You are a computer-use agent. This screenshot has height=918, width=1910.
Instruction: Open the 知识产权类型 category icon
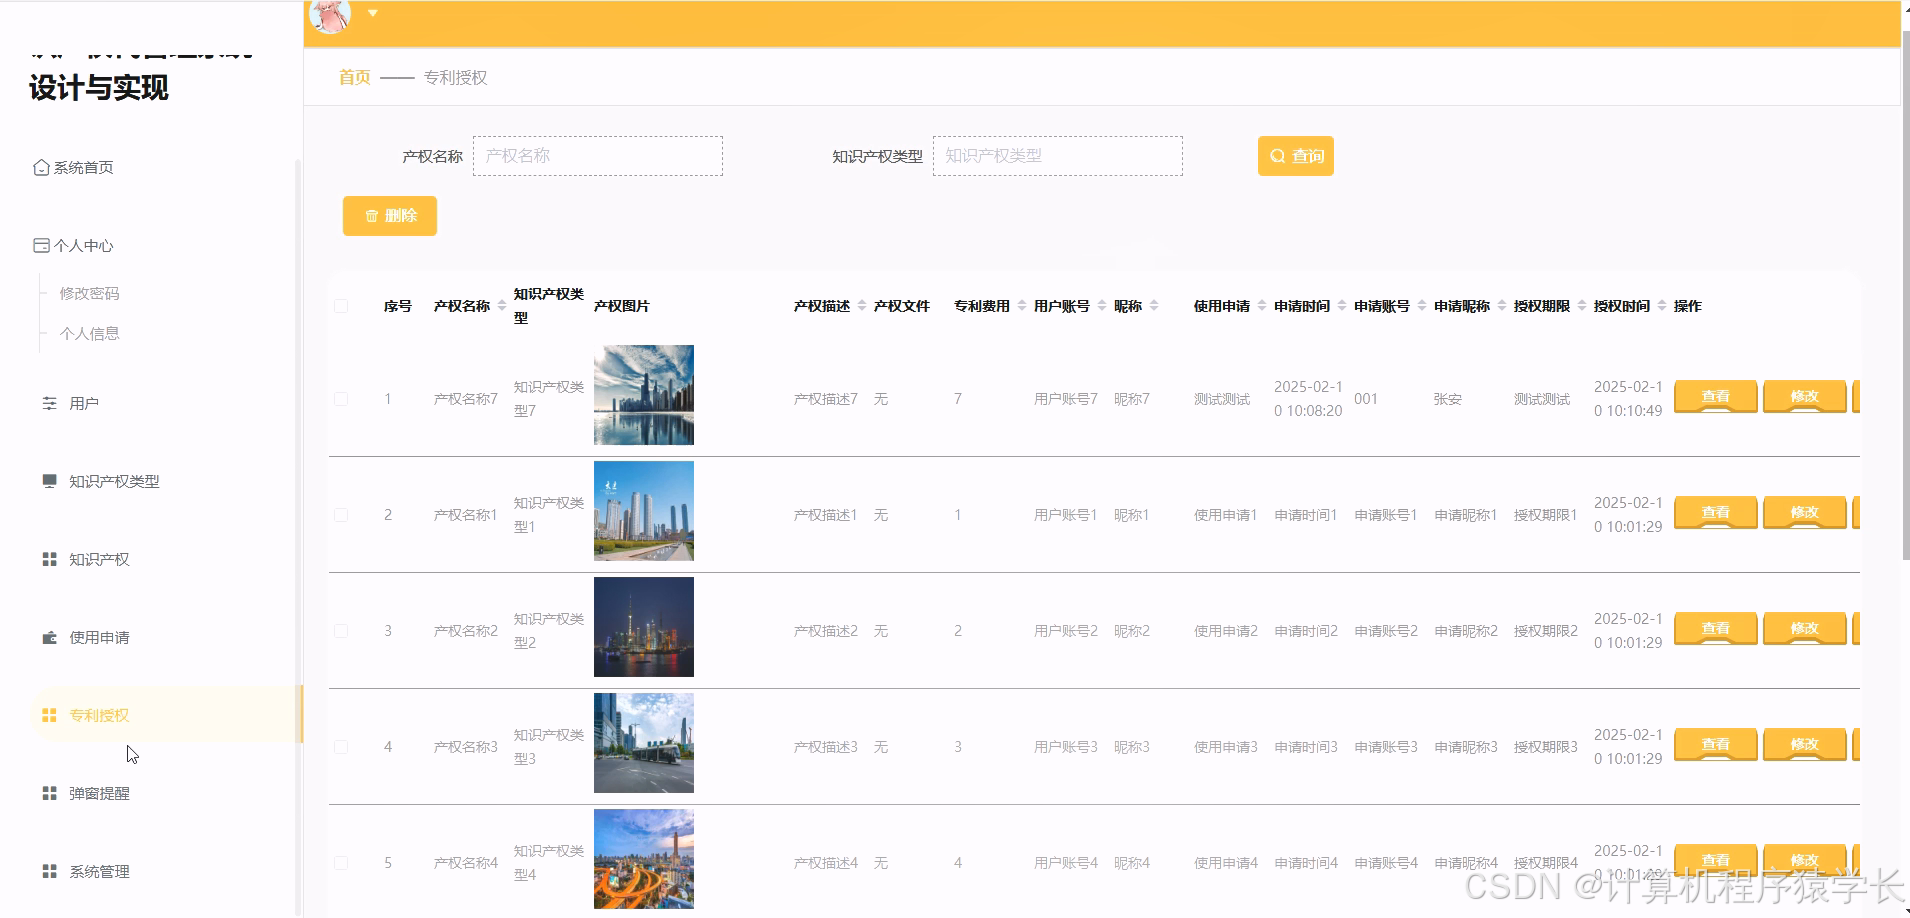(49, 481)
